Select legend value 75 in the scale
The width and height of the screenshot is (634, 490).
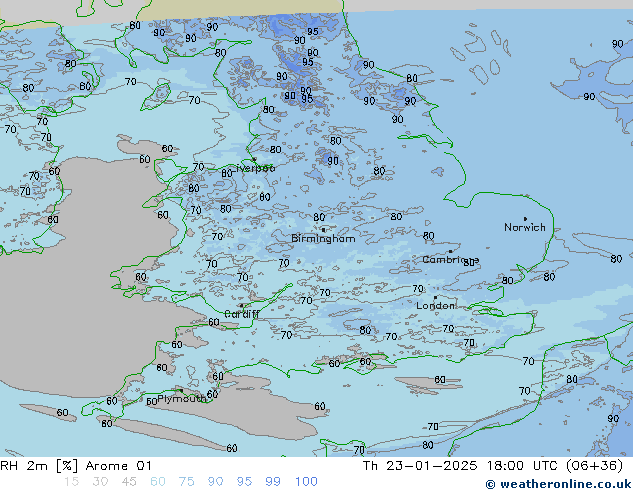point(186,482)
